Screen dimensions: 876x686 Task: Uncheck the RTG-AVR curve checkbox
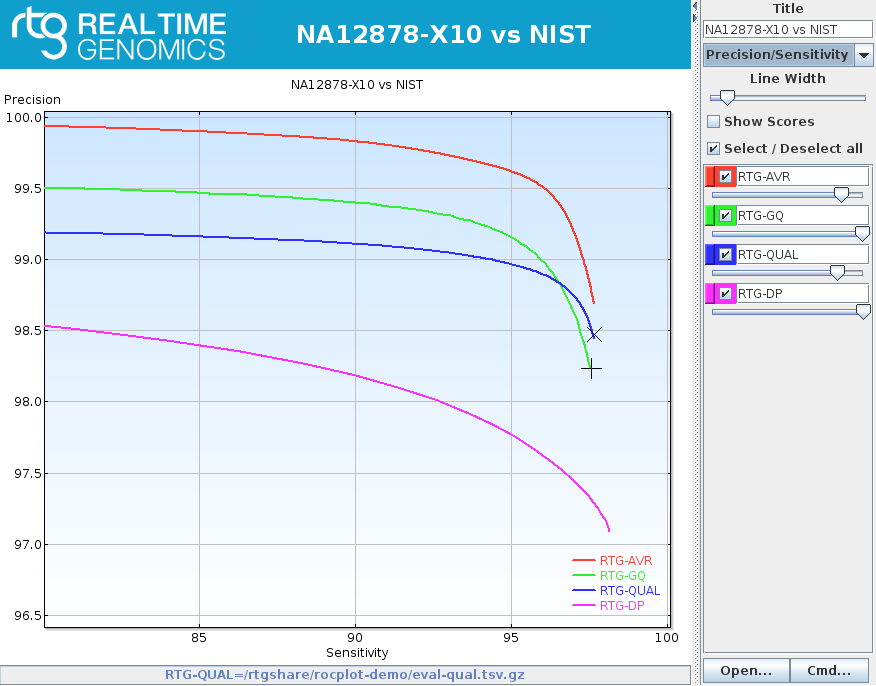(x=725, y=177)
